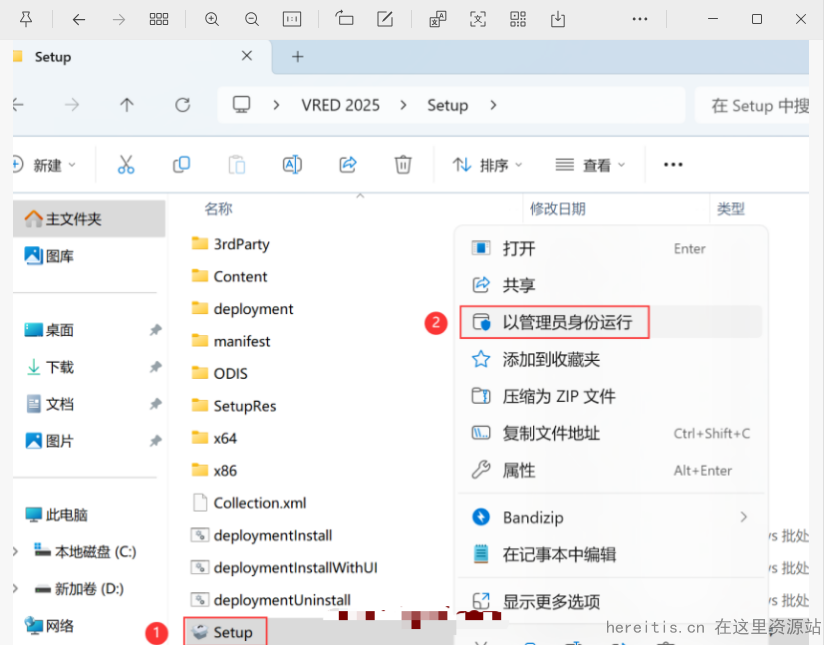
Task: Rotate the image in viewer
Action: 345,19
